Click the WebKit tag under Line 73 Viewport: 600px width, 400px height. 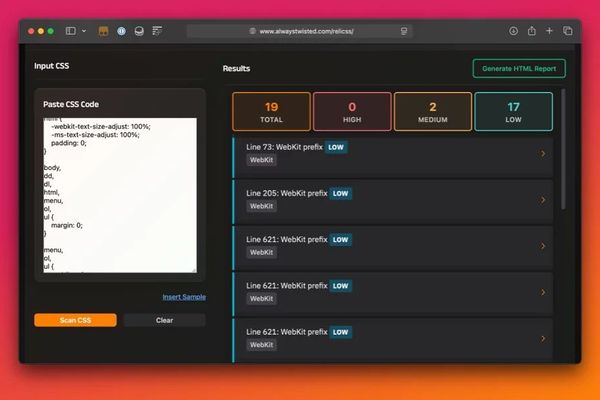pos(261,160)
